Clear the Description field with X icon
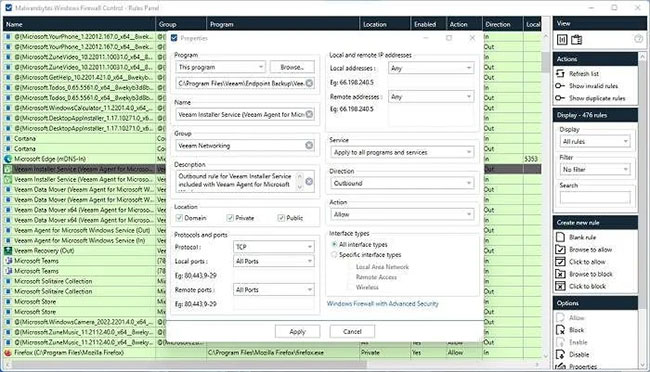The width and height of the screenshot is (650, 372). (x=309, y=181)
